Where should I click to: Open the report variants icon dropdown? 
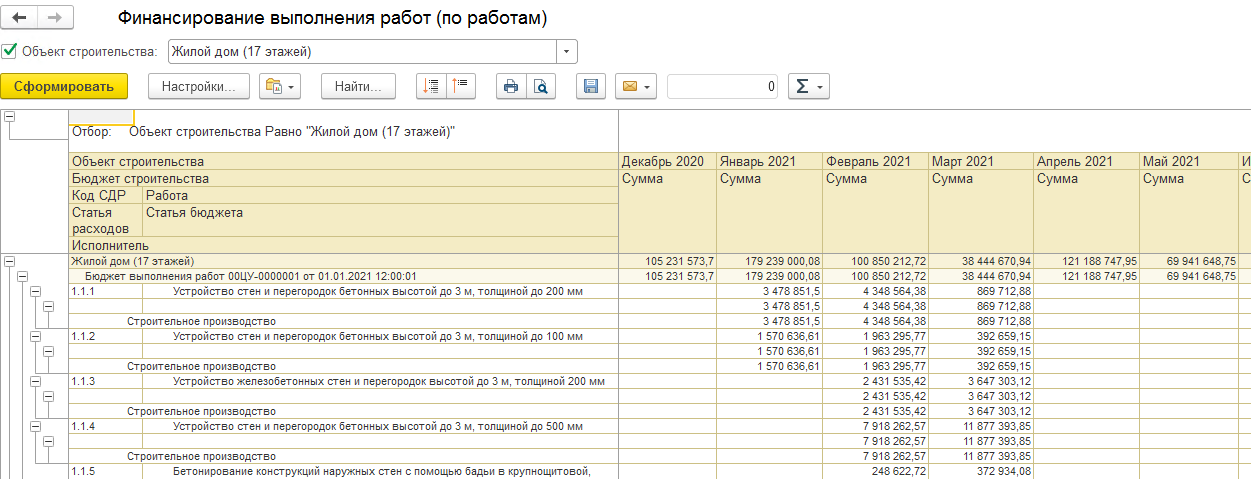(x=280, y=87)
